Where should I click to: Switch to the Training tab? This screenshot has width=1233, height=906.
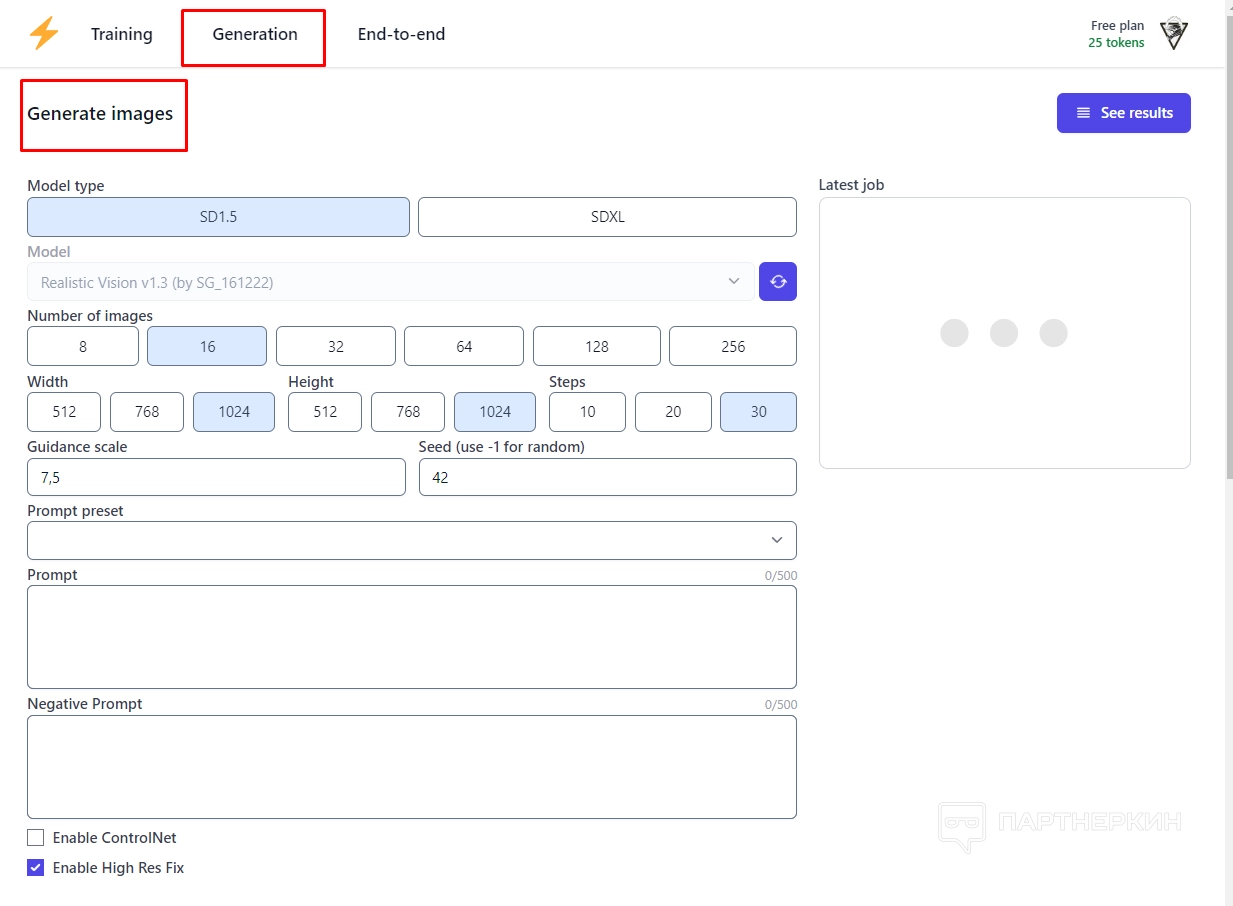(x=122, y=34)
